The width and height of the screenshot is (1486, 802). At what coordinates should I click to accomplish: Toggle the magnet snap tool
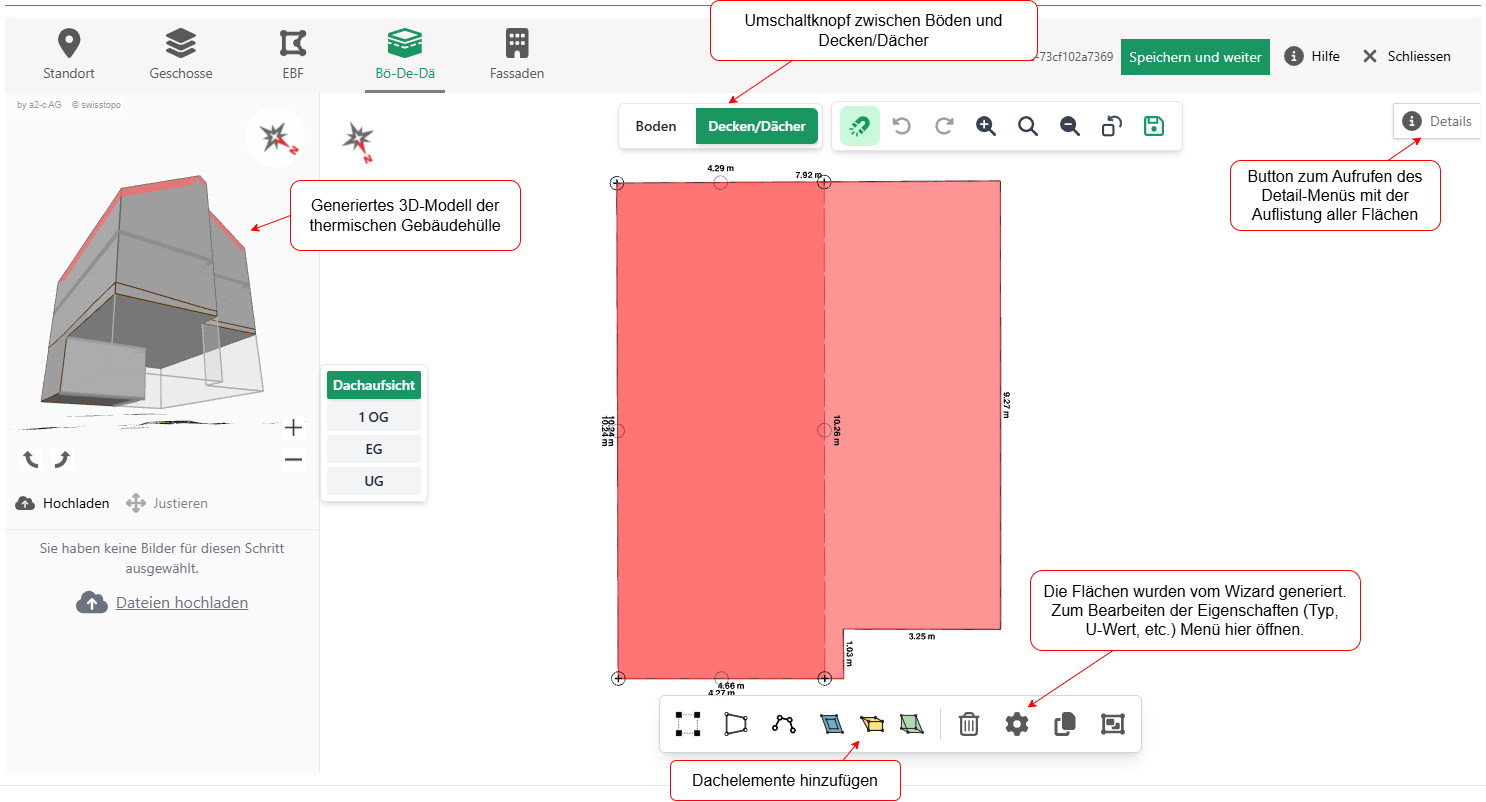(x=860, y=126)
